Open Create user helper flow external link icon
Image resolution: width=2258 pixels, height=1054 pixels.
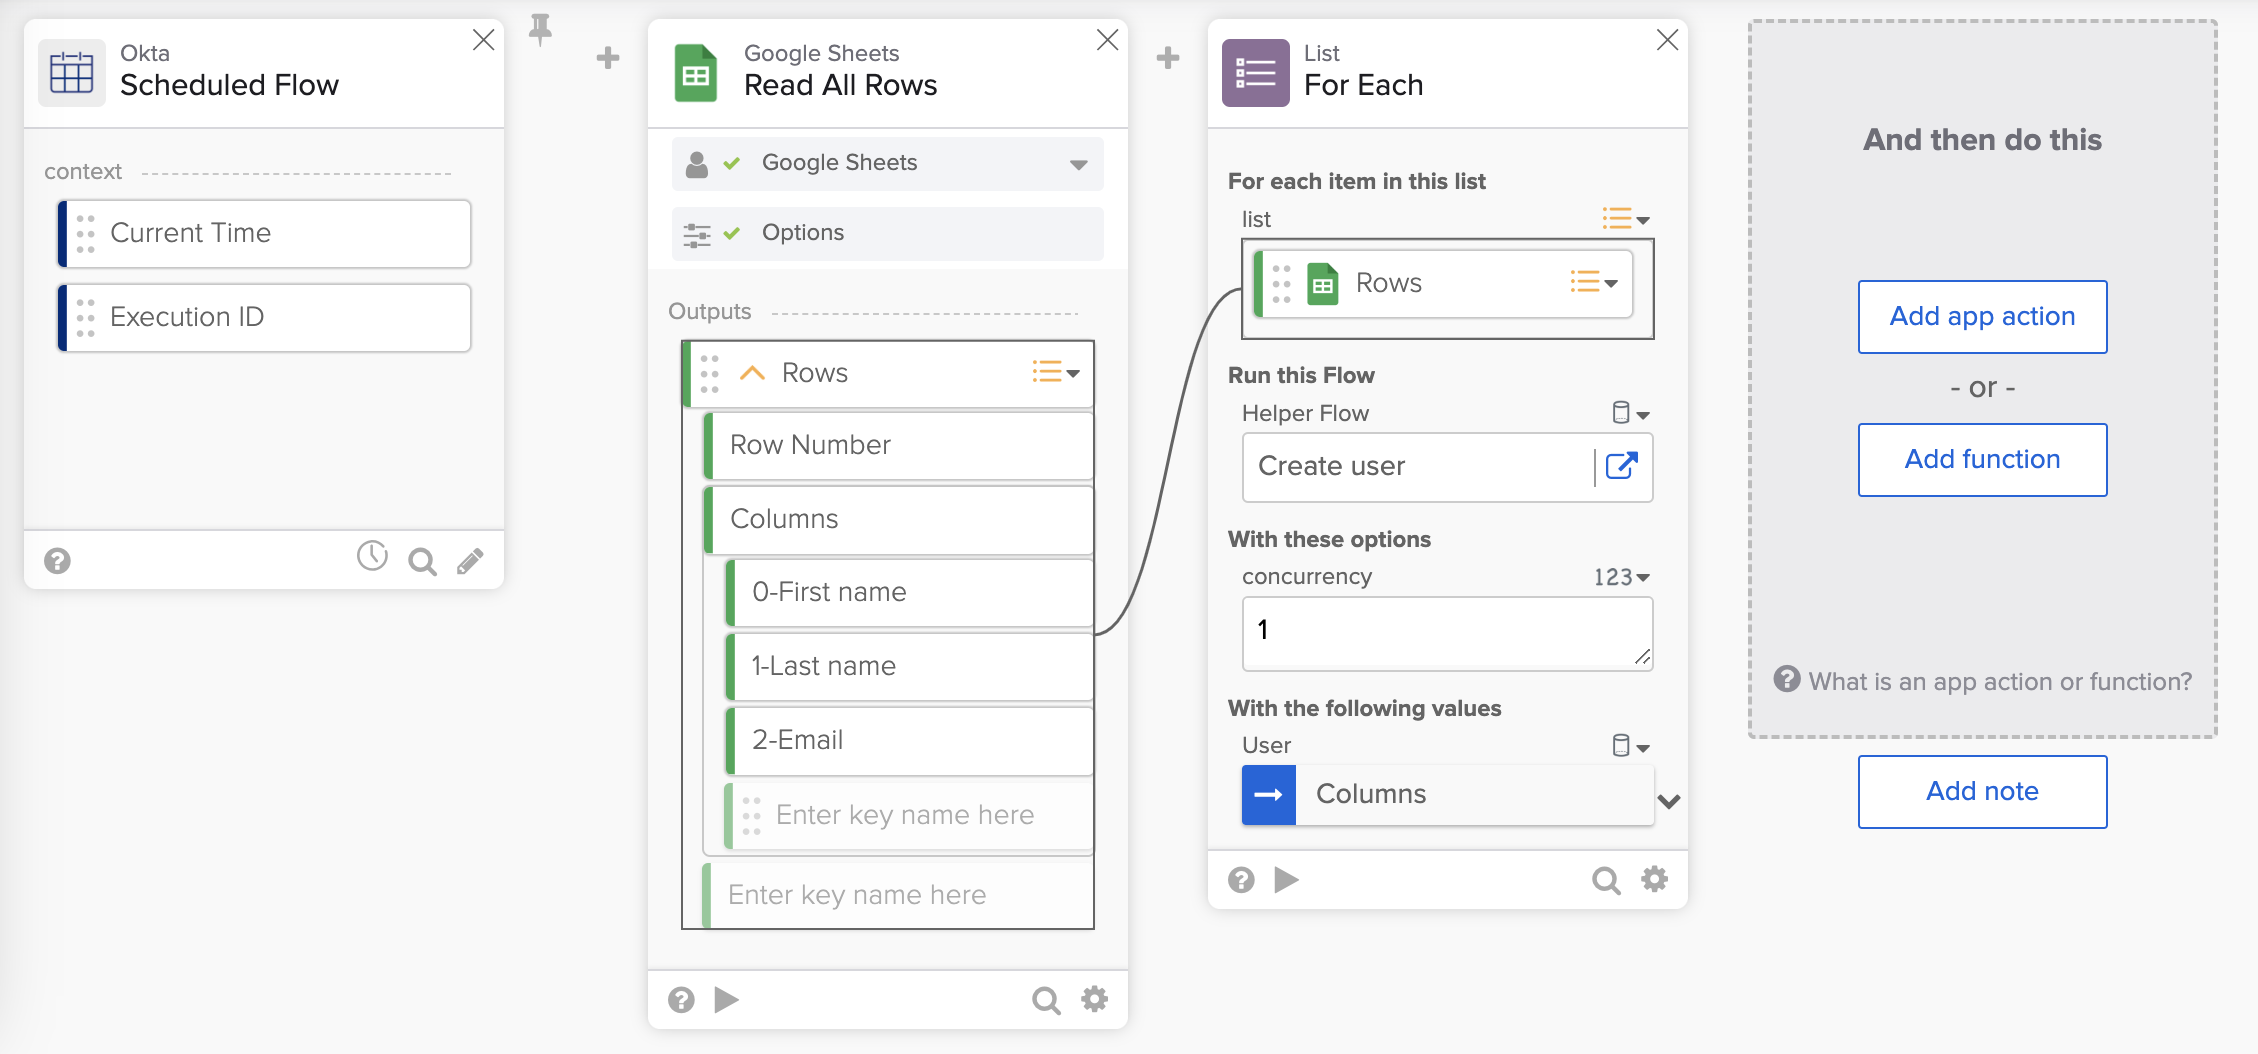(x=1621, y=466)
